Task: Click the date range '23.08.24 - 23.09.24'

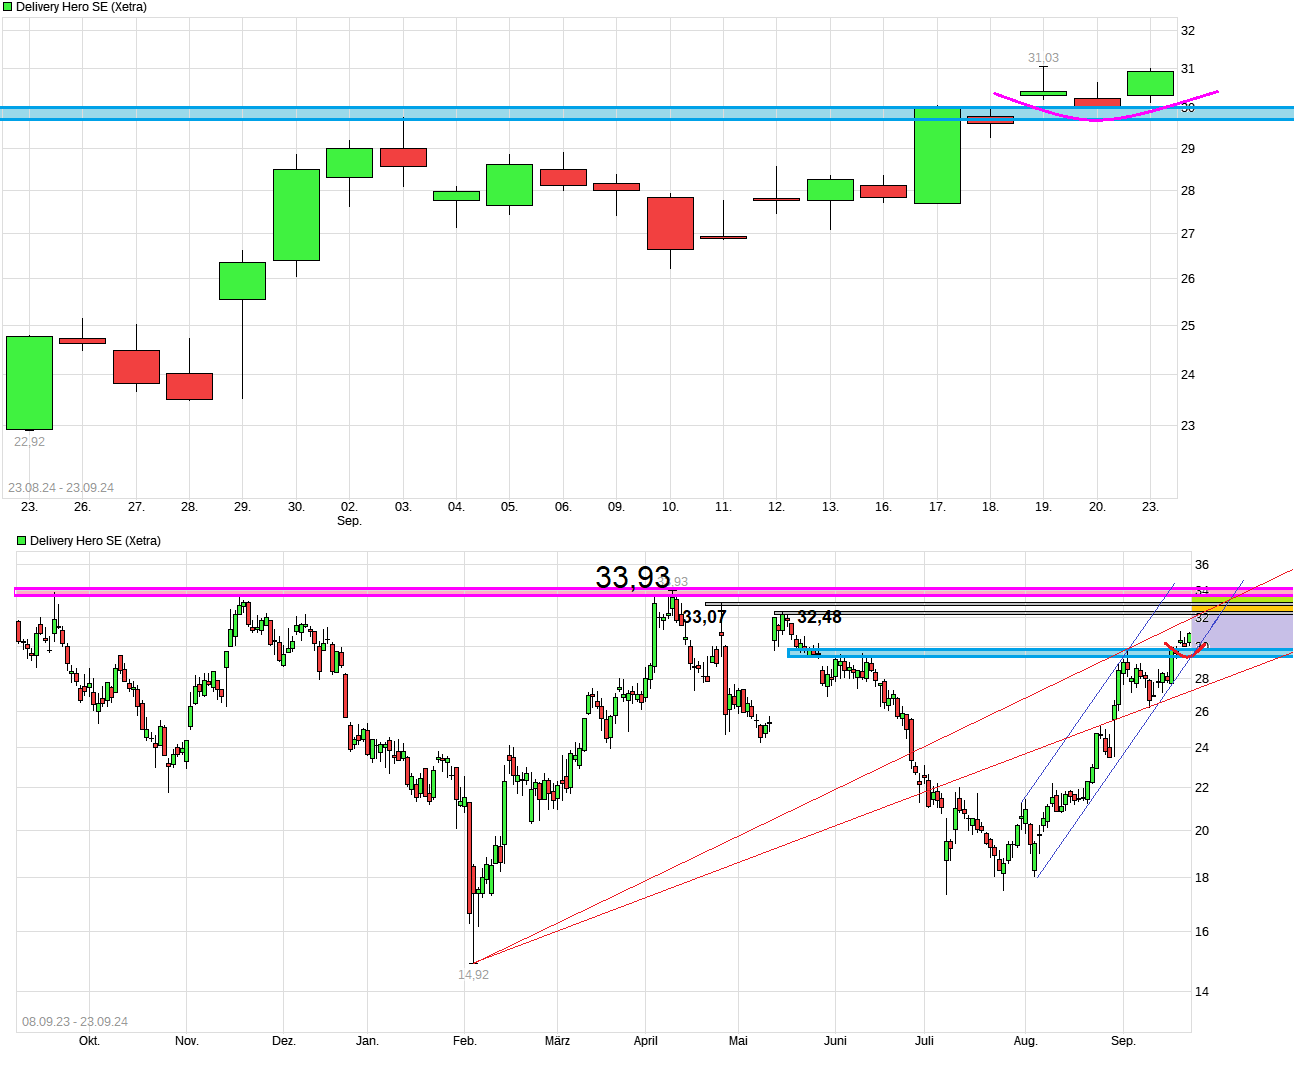Action: (x=63, y=486)
